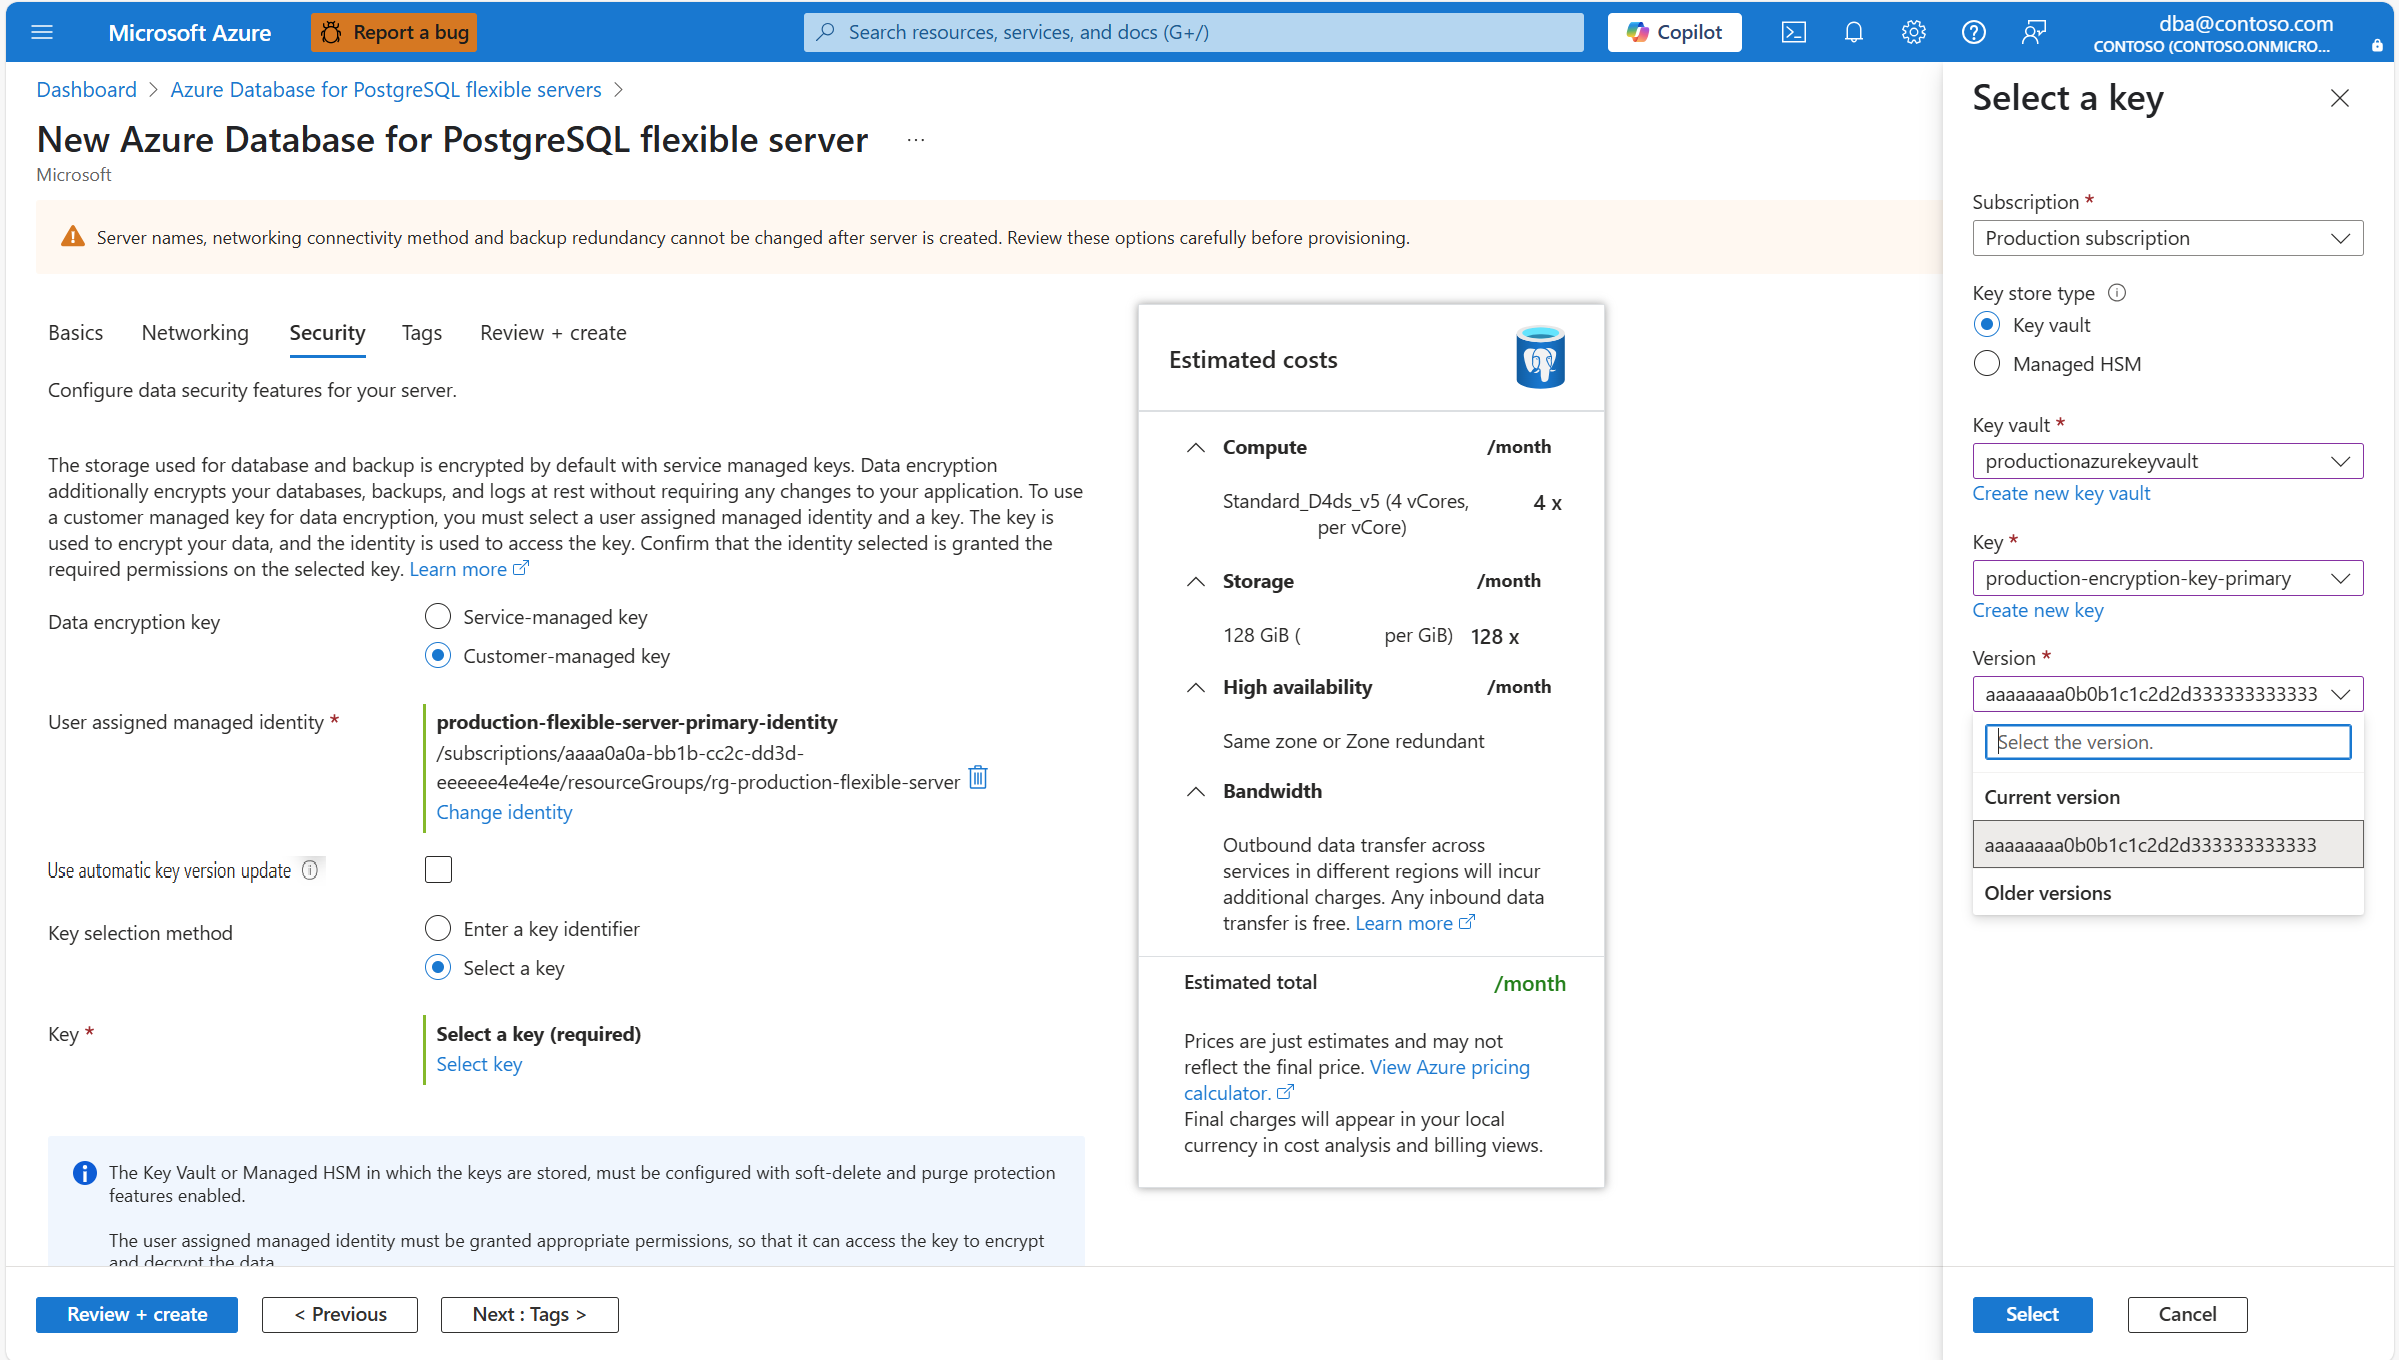Click the Create new key vault link
Viewport: 2399px width, 1360px height.
(x=2061, y=493)
